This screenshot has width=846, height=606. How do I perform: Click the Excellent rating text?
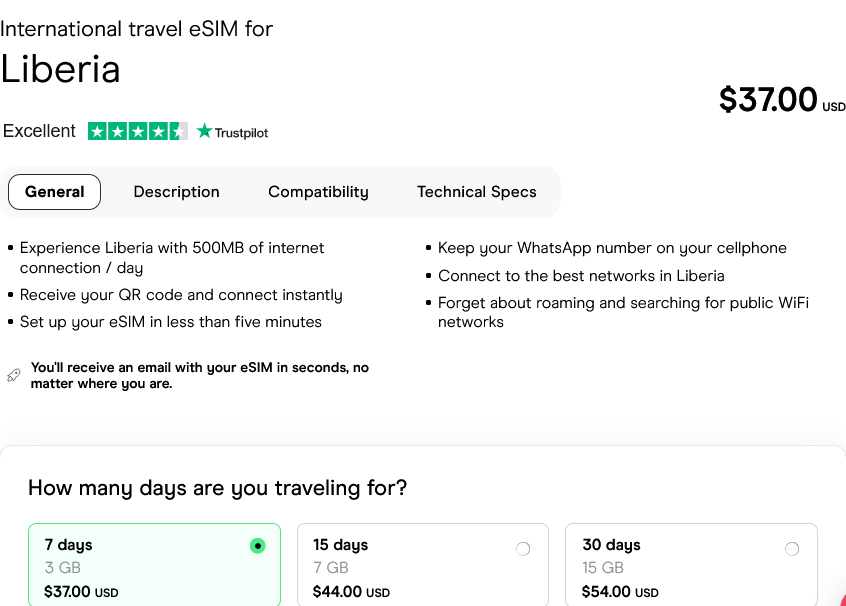click(39, 131)
